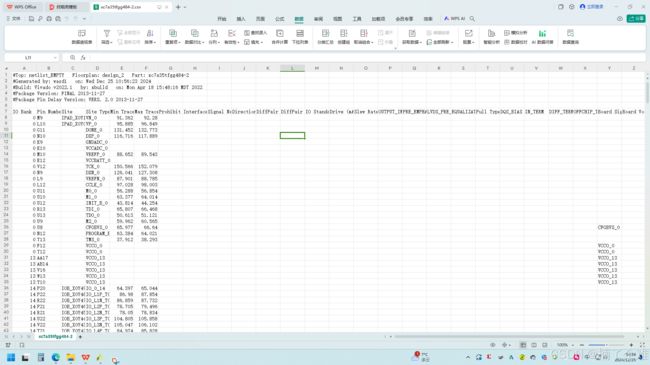Toggle fullscreen icon at status bar right end
650x365 pixels.
pos(642,345)
